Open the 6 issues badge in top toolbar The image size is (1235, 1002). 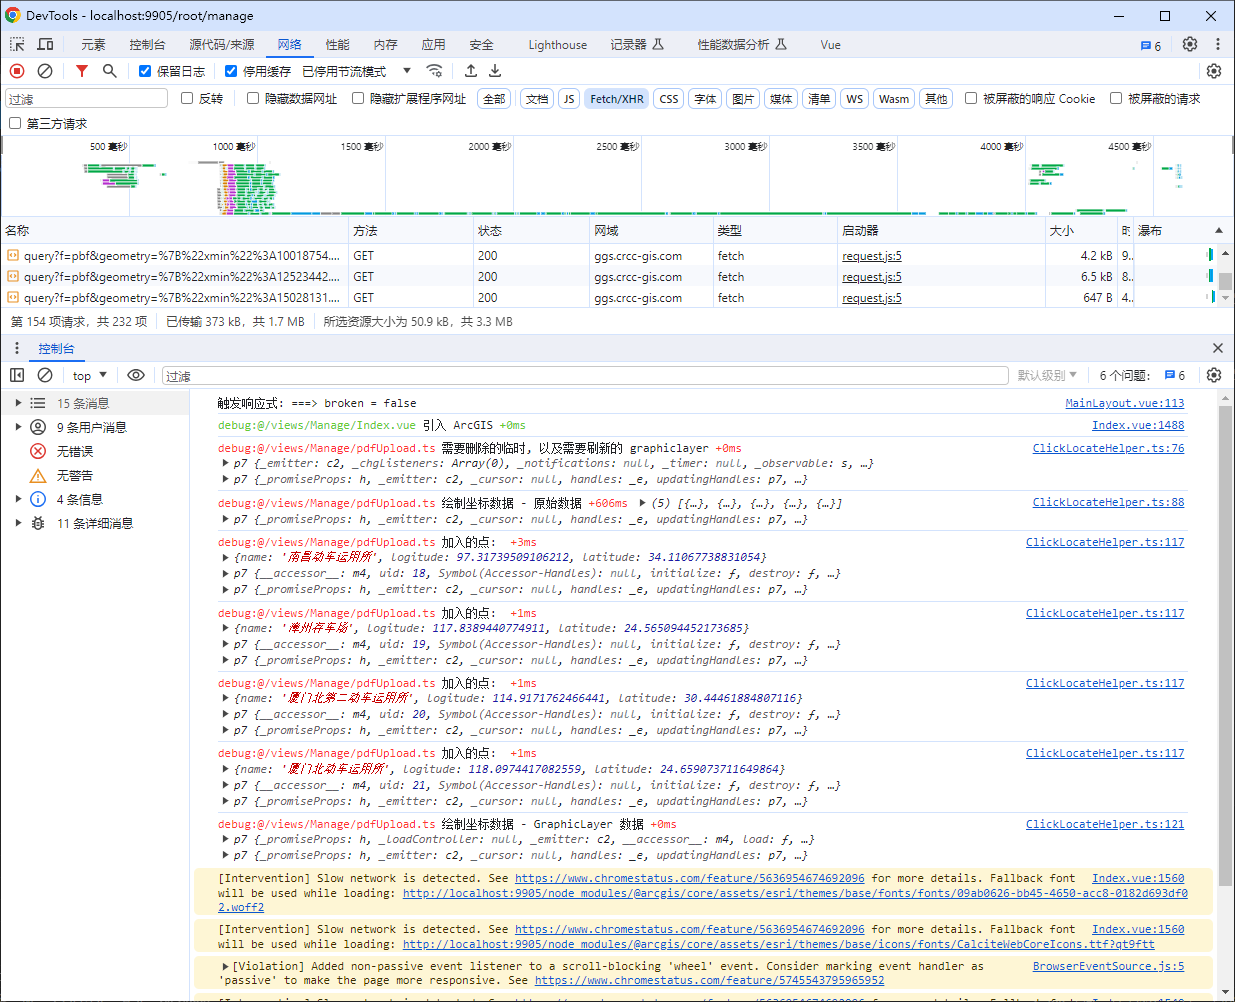pyautogui.click(x=1151, y=45)
